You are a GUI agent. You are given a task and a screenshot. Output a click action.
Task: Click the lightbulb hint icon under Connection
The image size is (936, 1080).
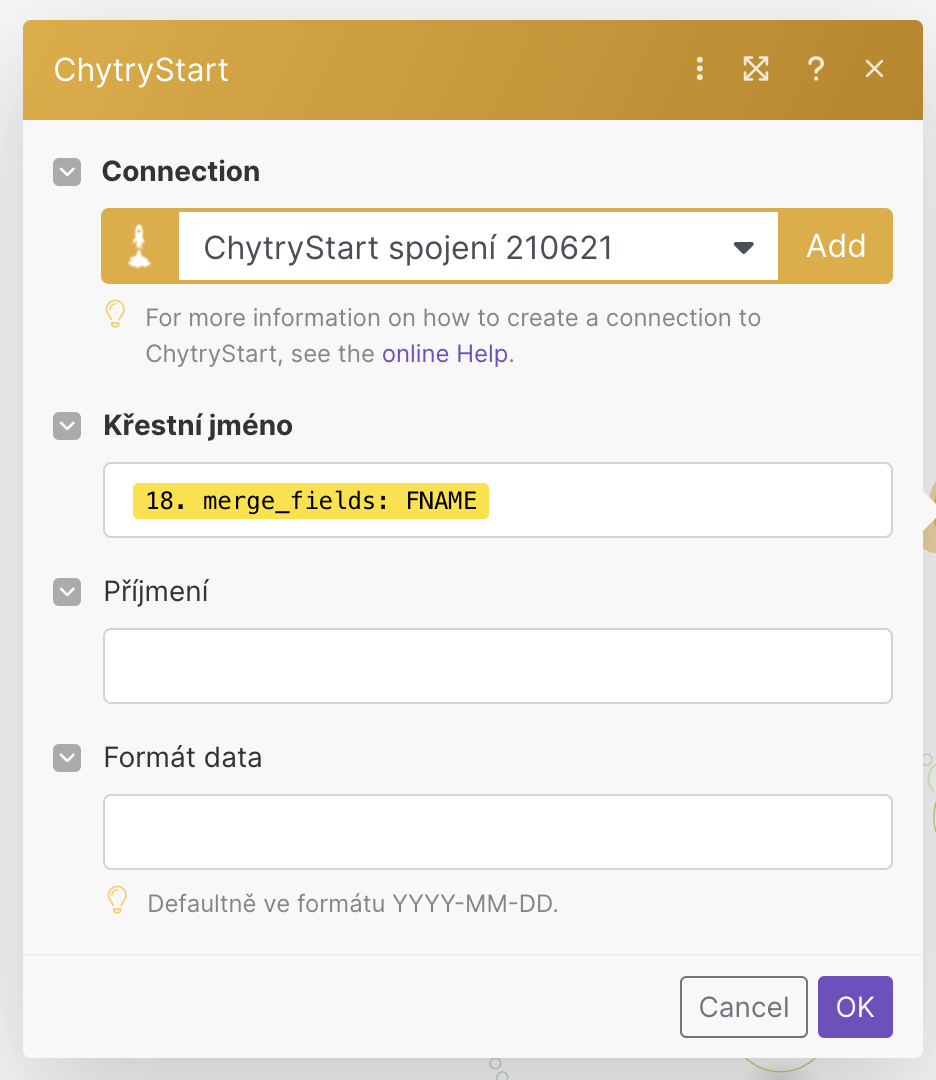tap(115, 314)
